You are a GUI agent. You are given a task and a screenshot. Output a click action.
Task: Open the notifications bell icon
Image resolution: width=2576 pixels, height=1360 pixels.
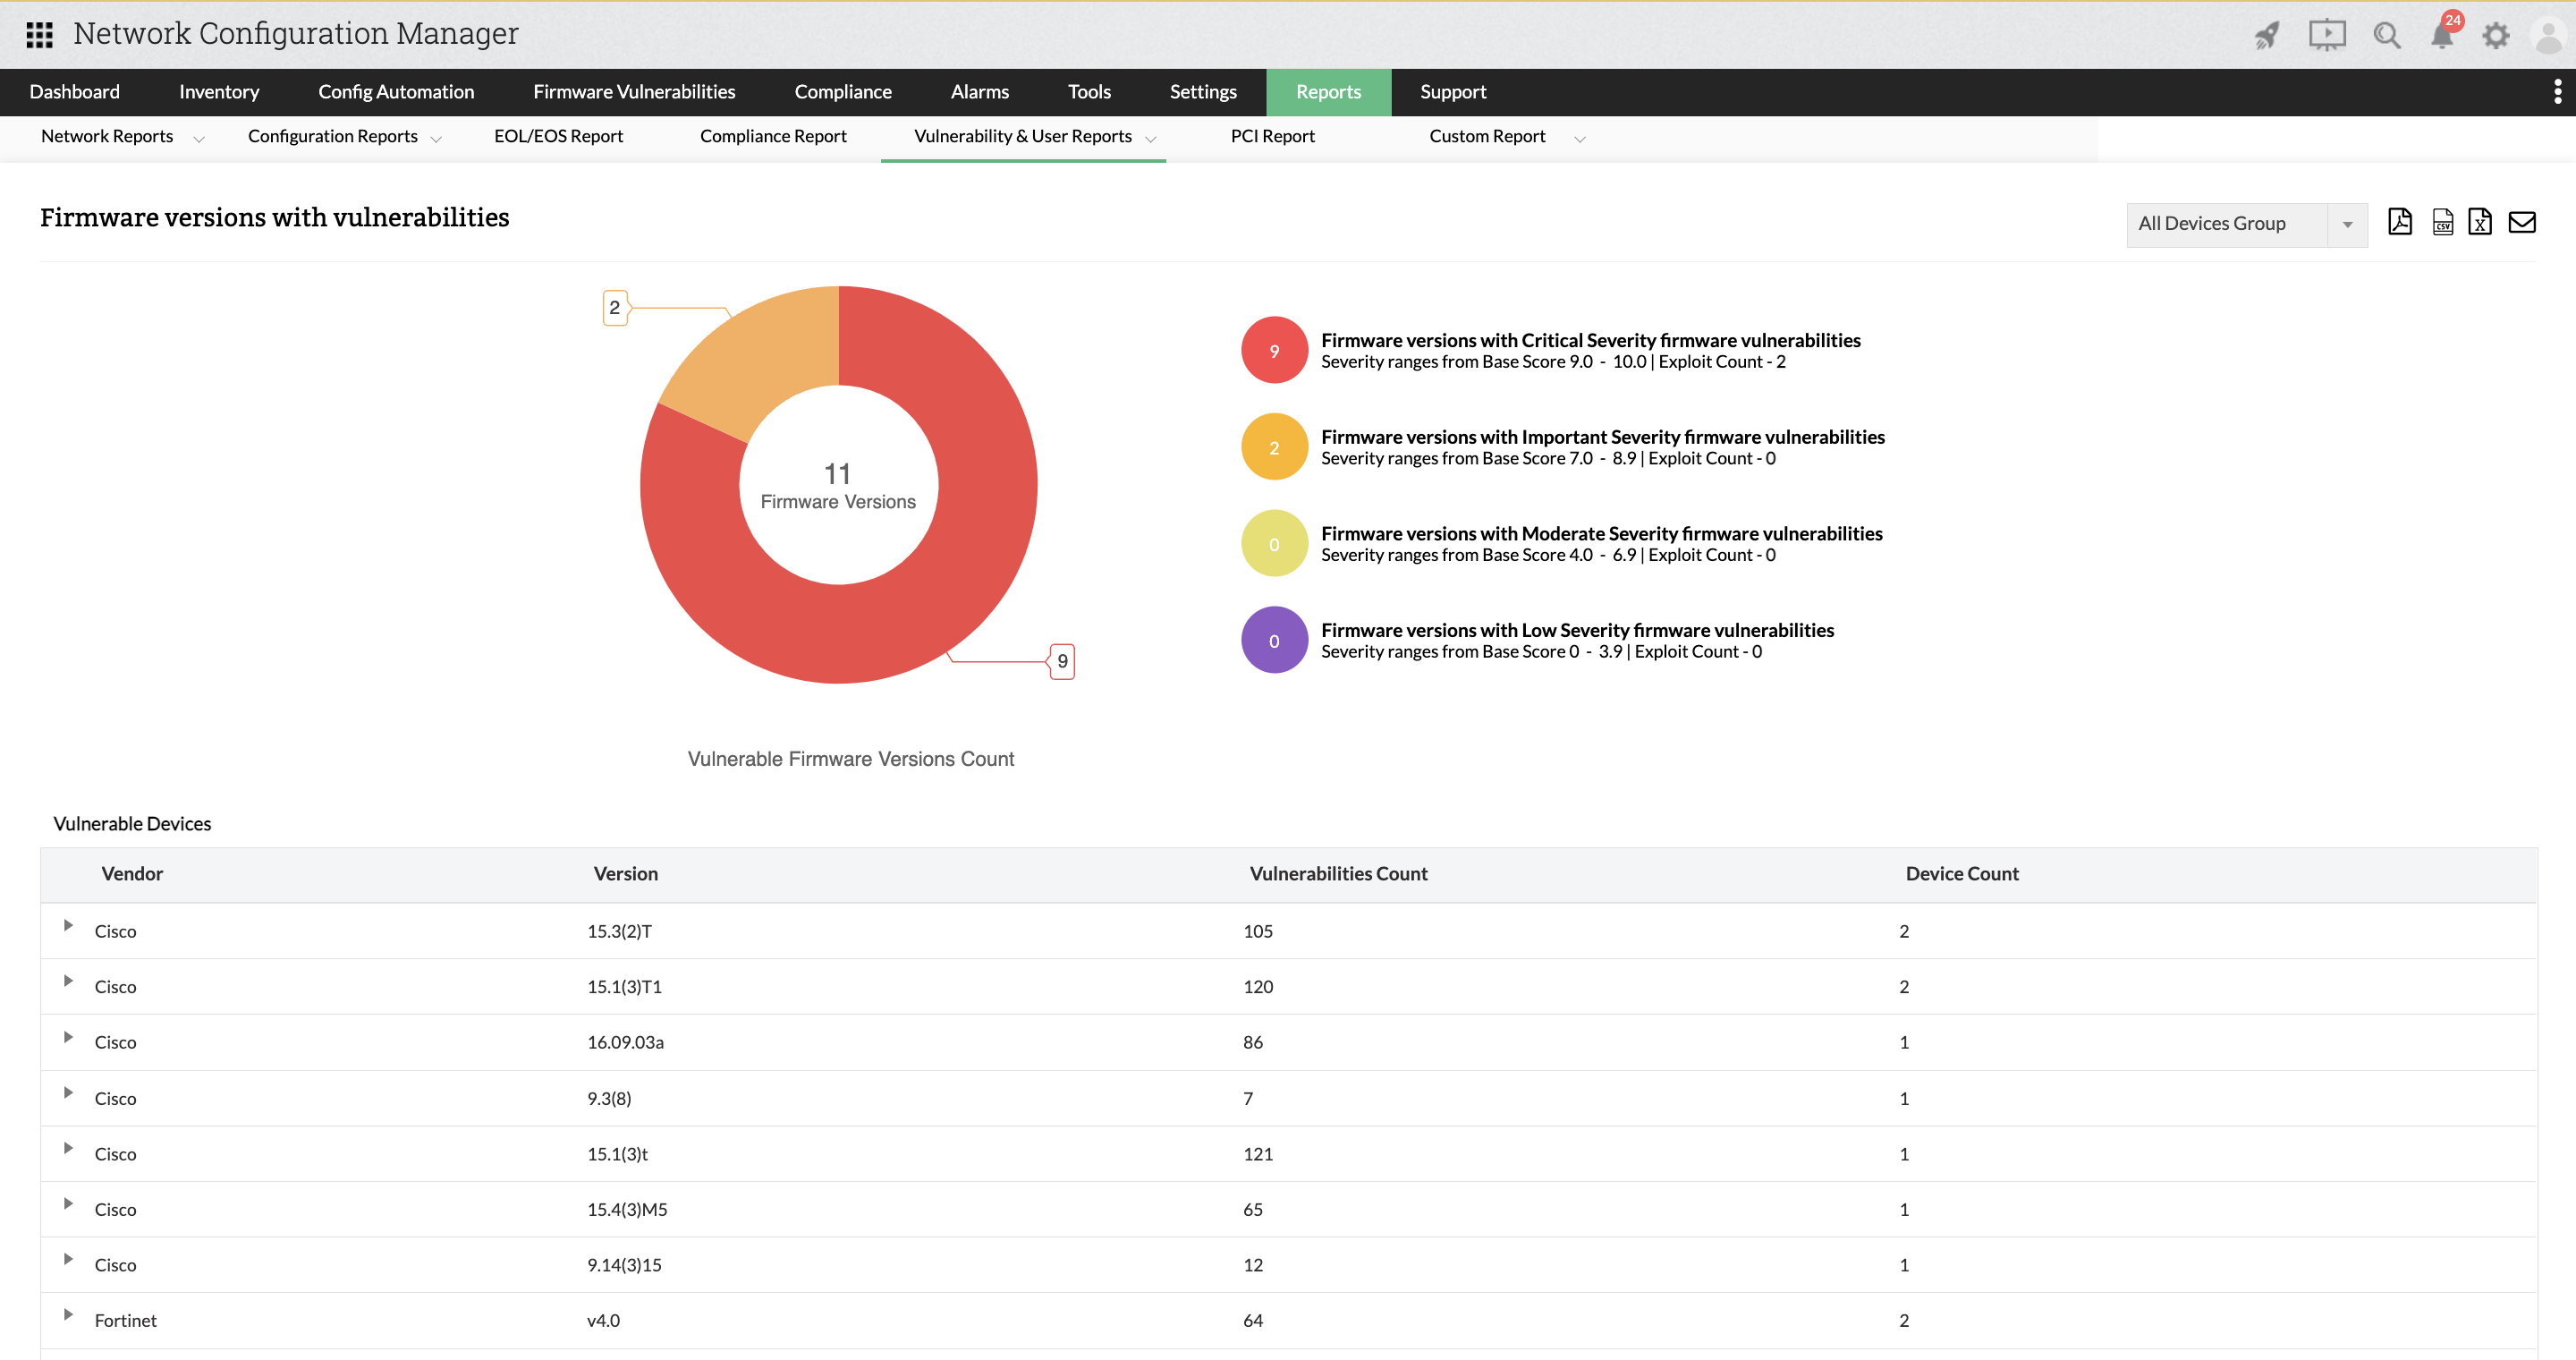2442,36
